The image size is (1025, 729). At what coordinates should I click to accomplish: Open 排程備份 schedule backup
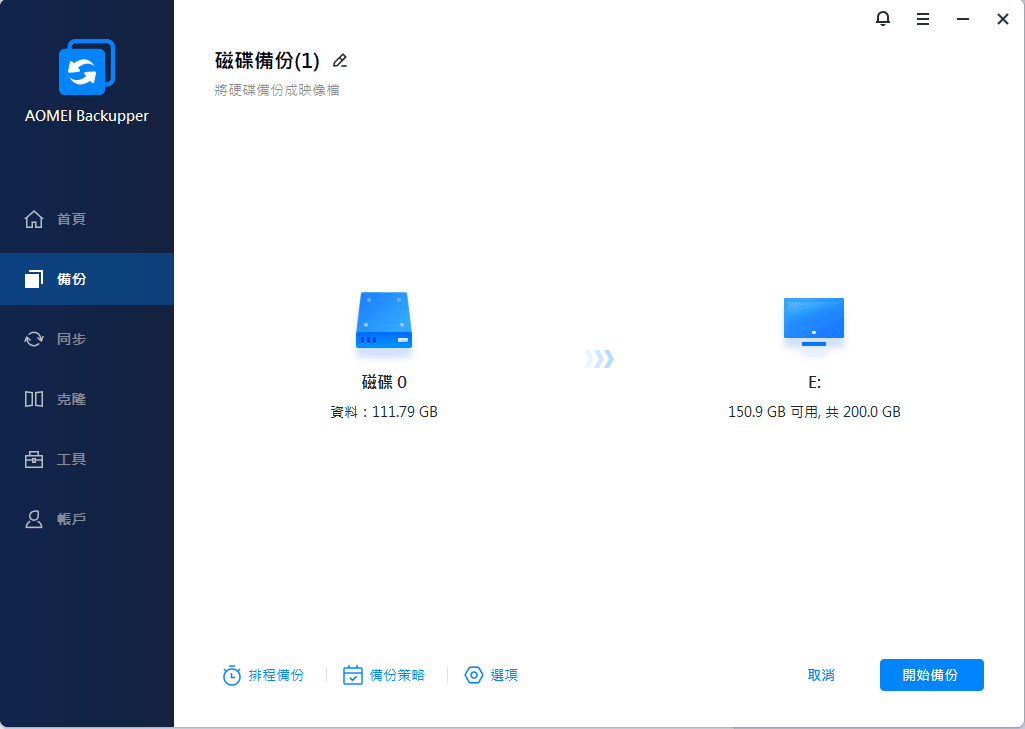tap(263, 675)
